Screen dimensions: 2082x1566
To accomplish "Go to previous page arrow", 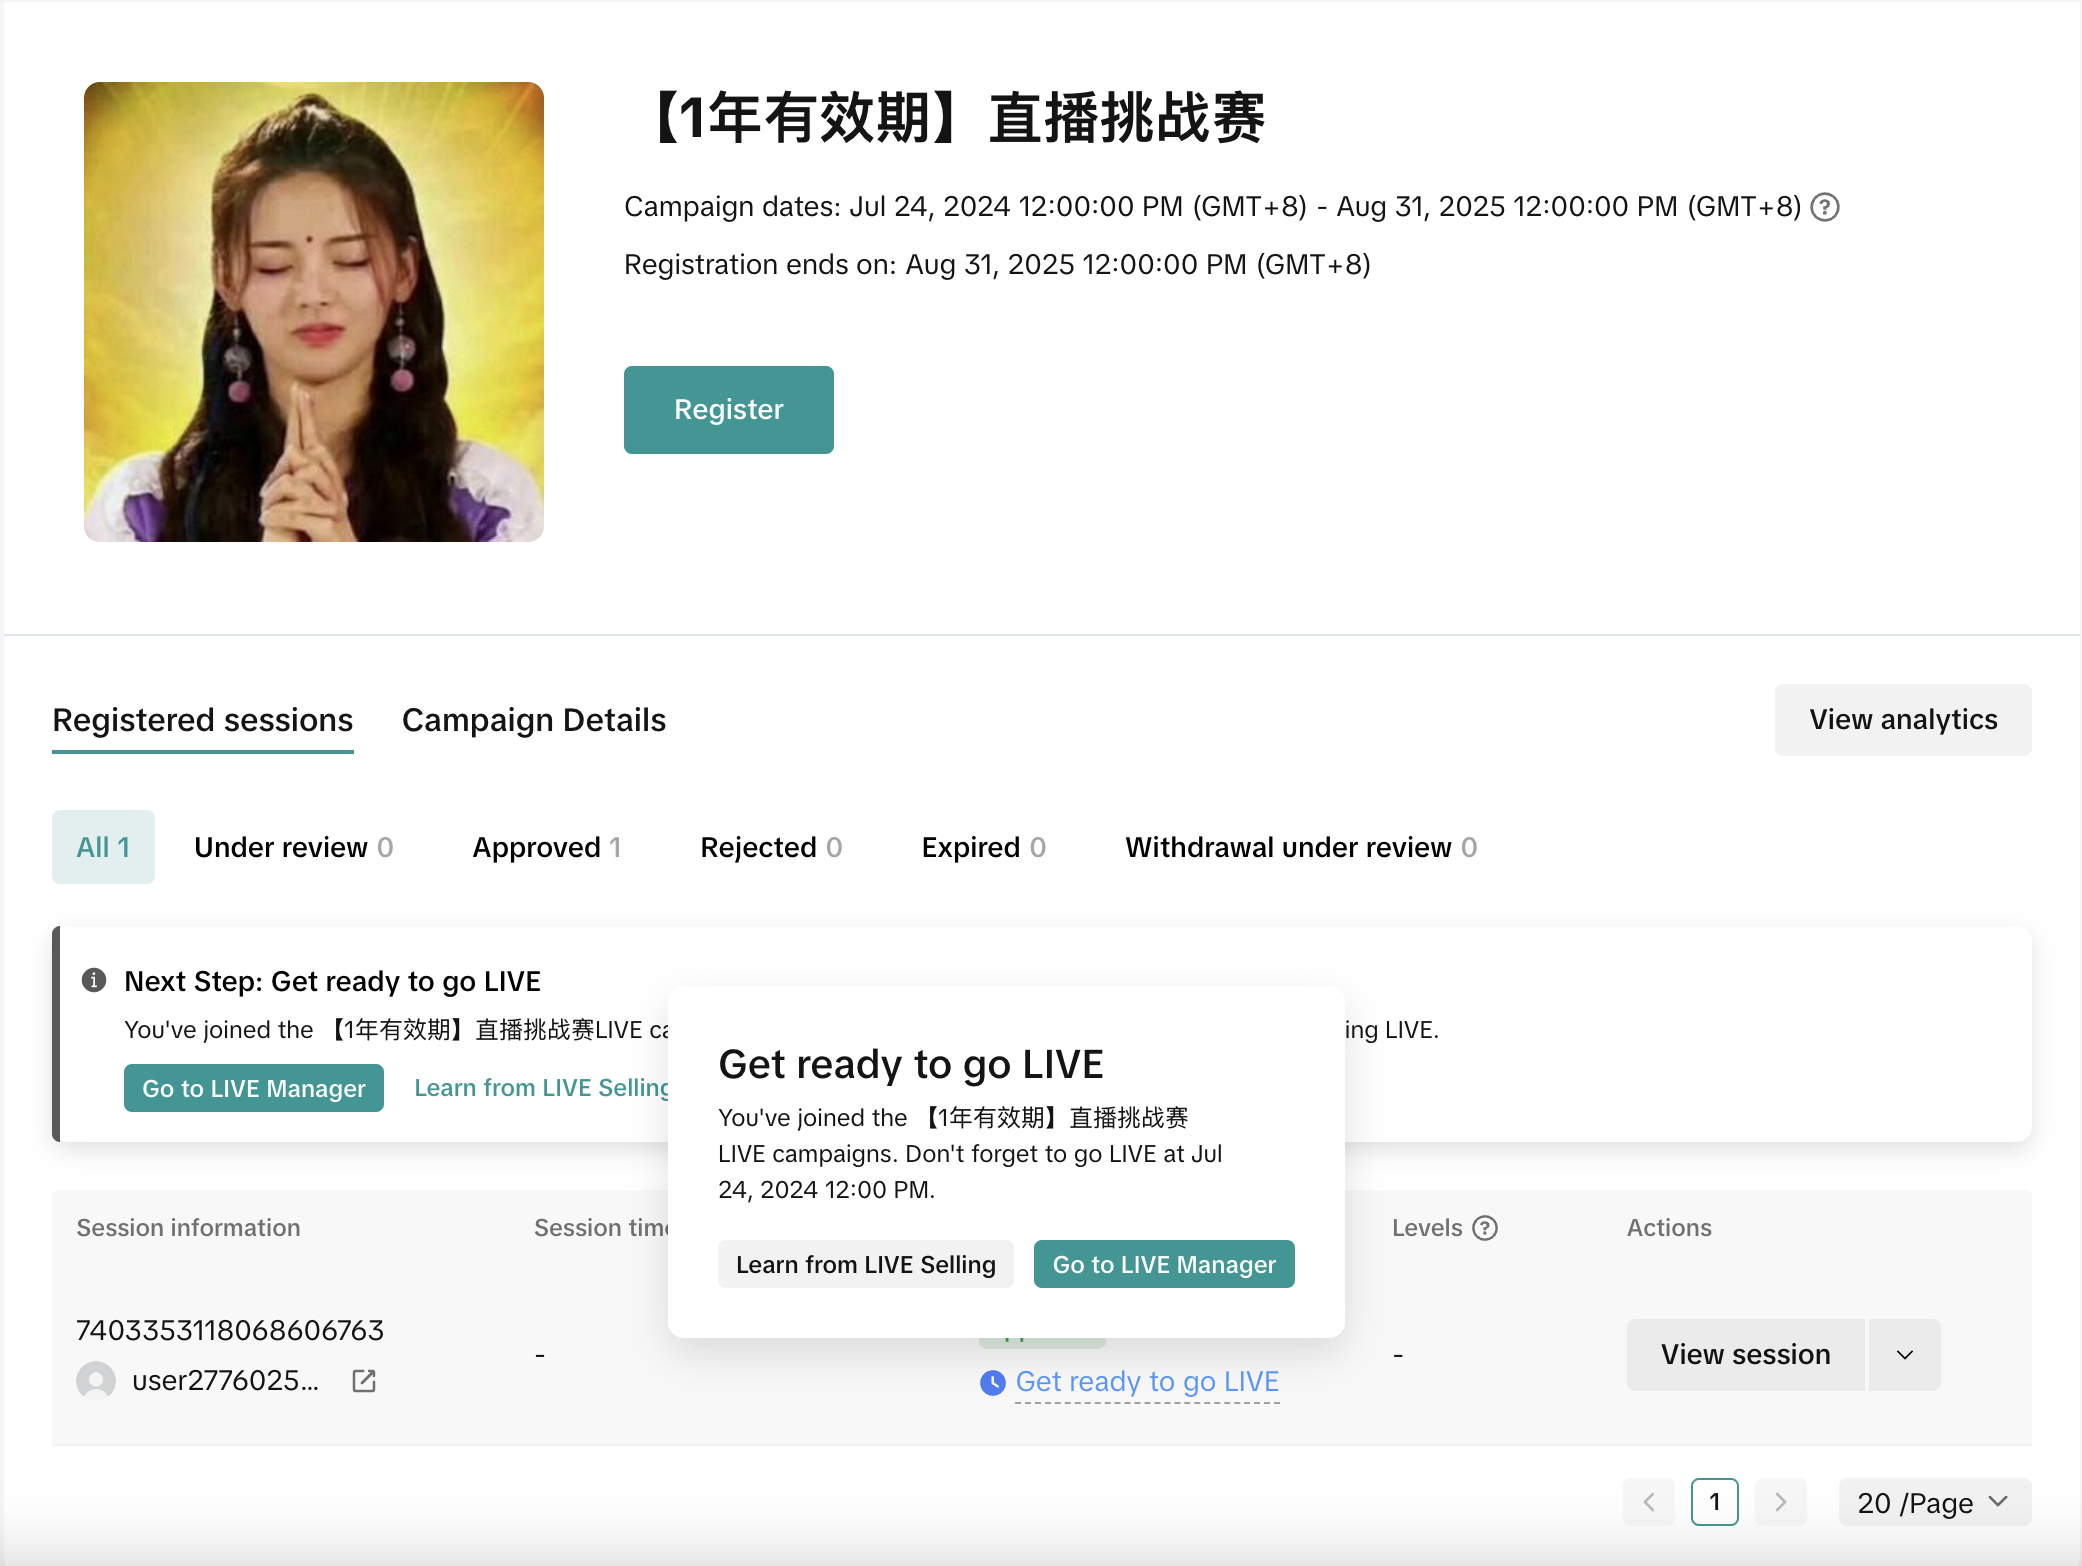I will 1649,1502.
